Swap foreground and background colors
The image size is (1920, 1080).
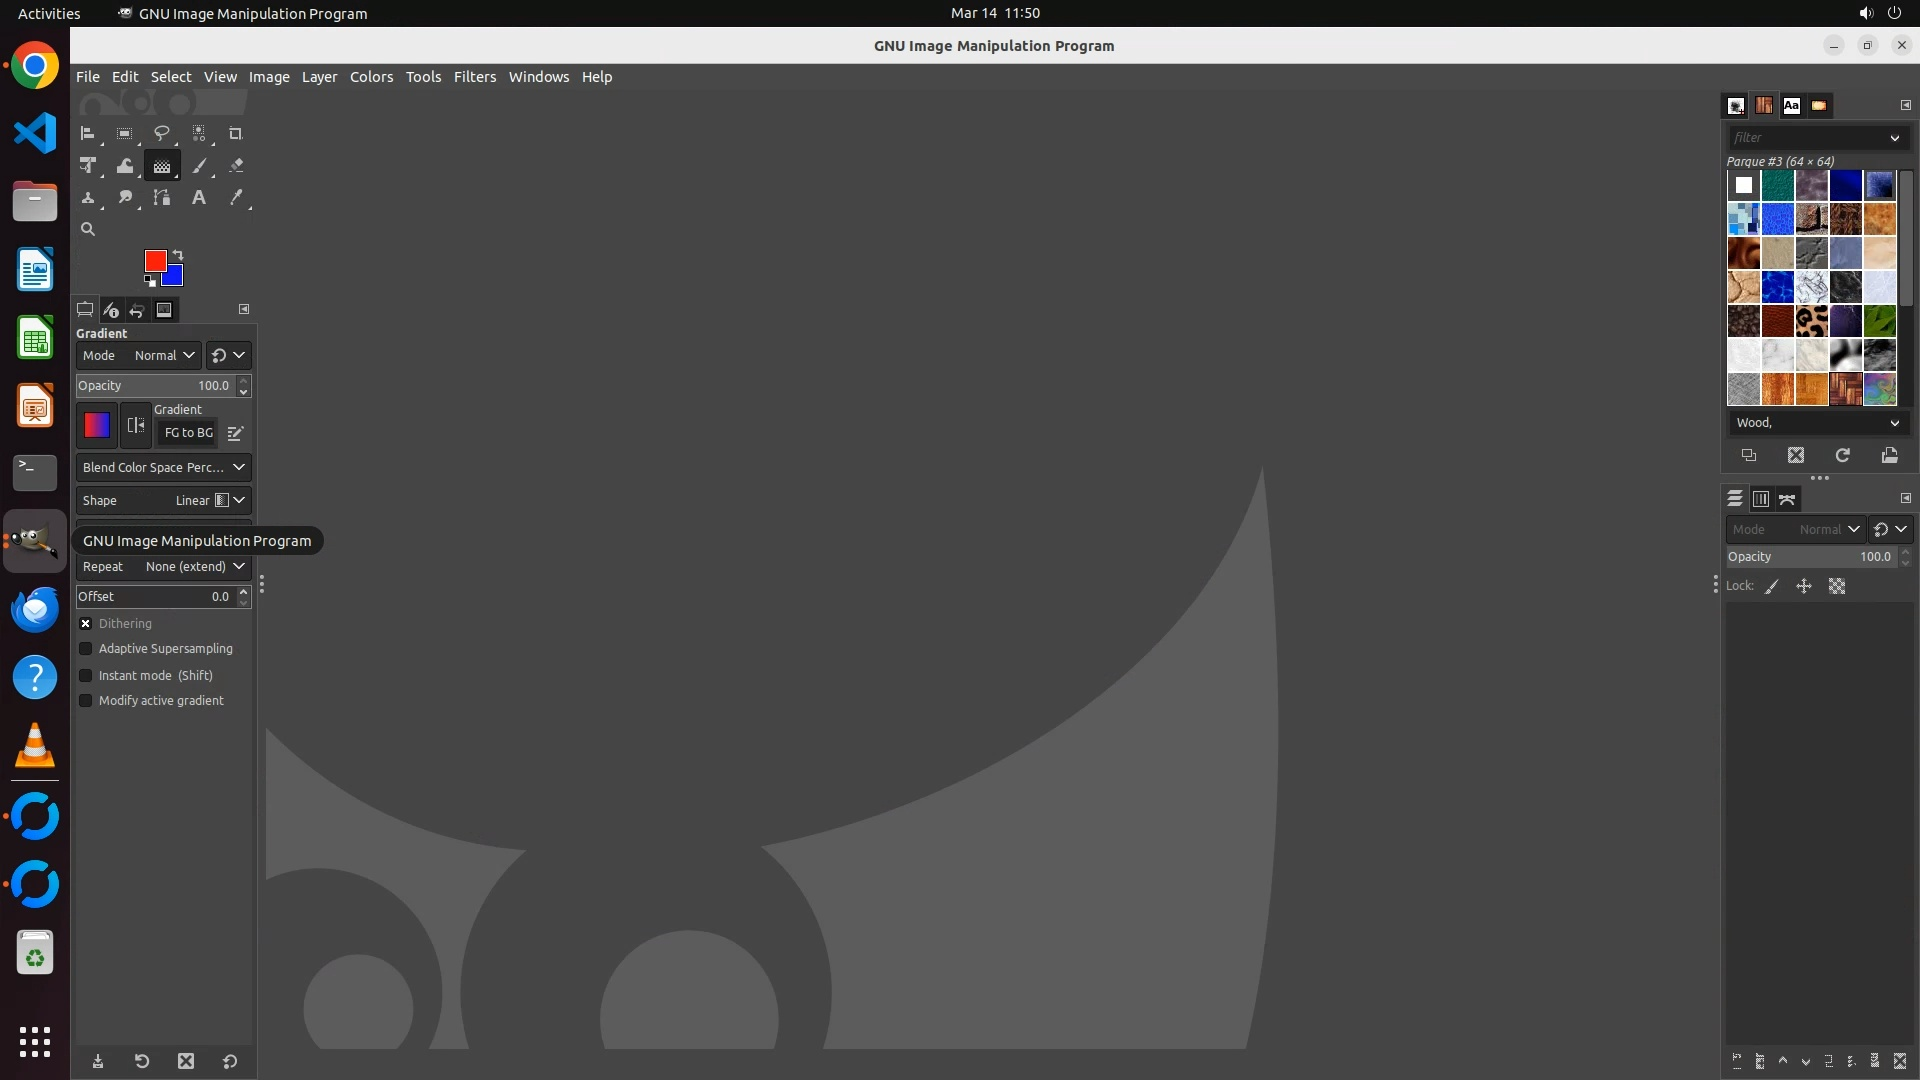(178, 254)
